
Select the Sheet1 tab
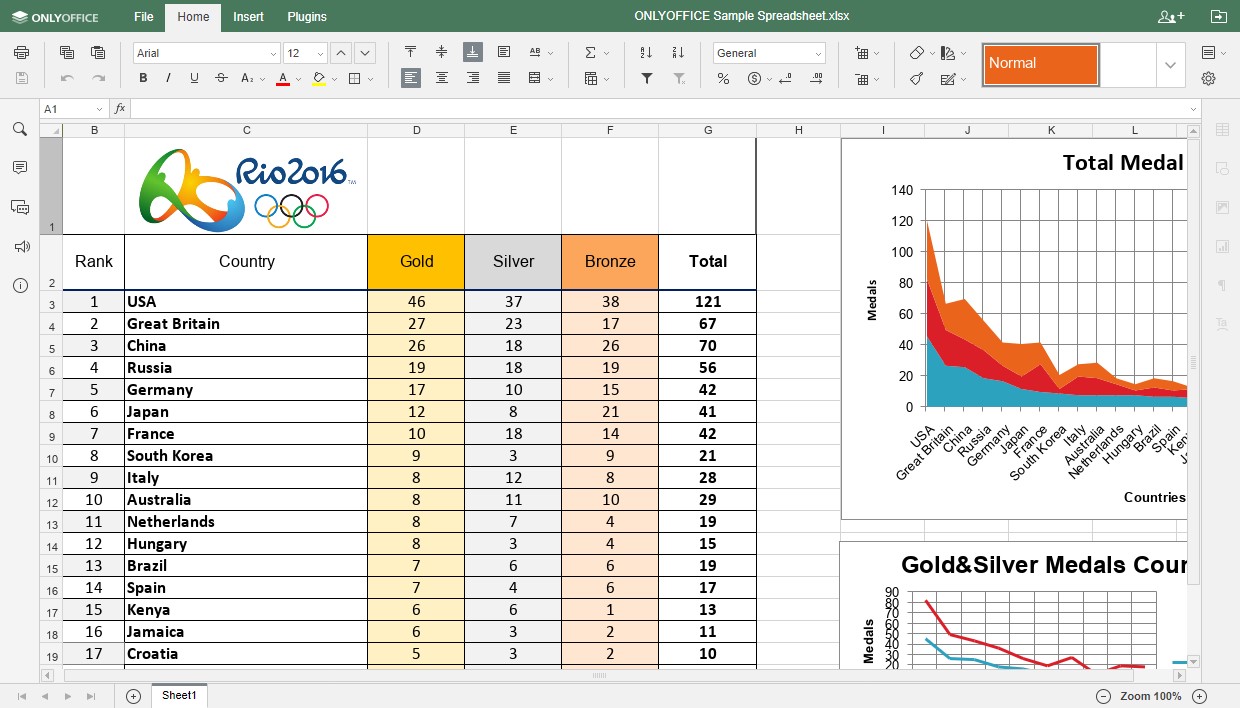(x=179, y=695)
